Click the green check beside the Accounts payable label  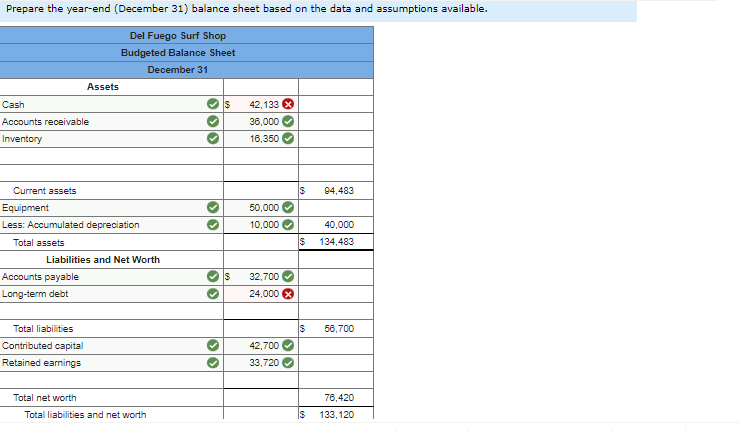tap(213, 276)
